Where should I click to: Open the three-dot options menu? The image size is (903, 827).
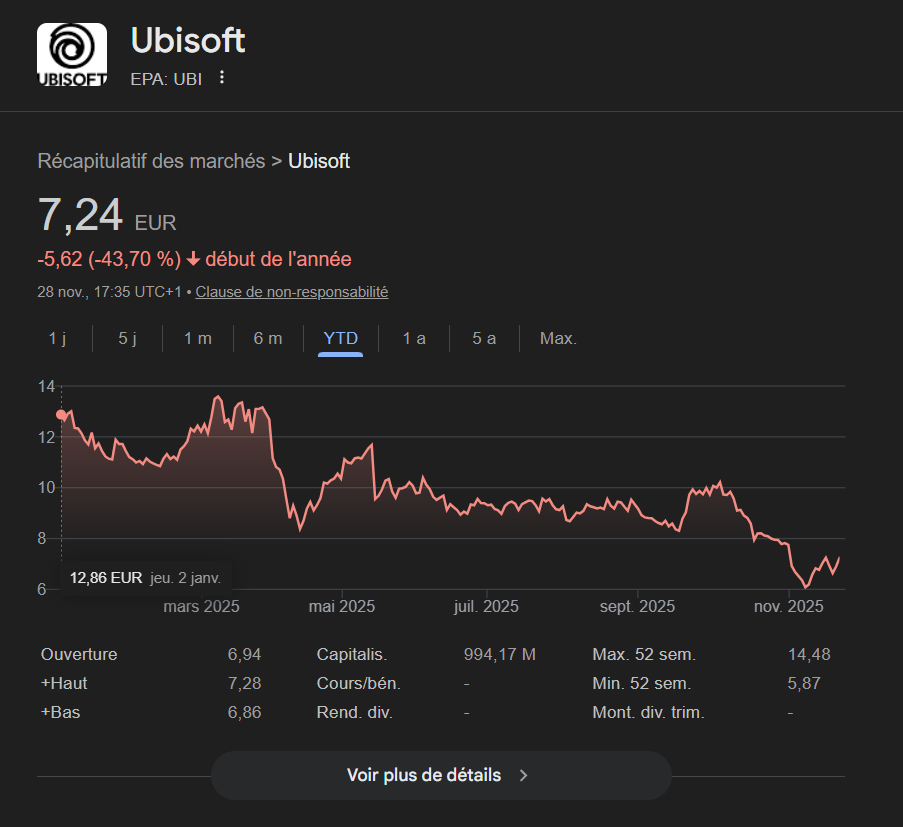coord(222,78)
